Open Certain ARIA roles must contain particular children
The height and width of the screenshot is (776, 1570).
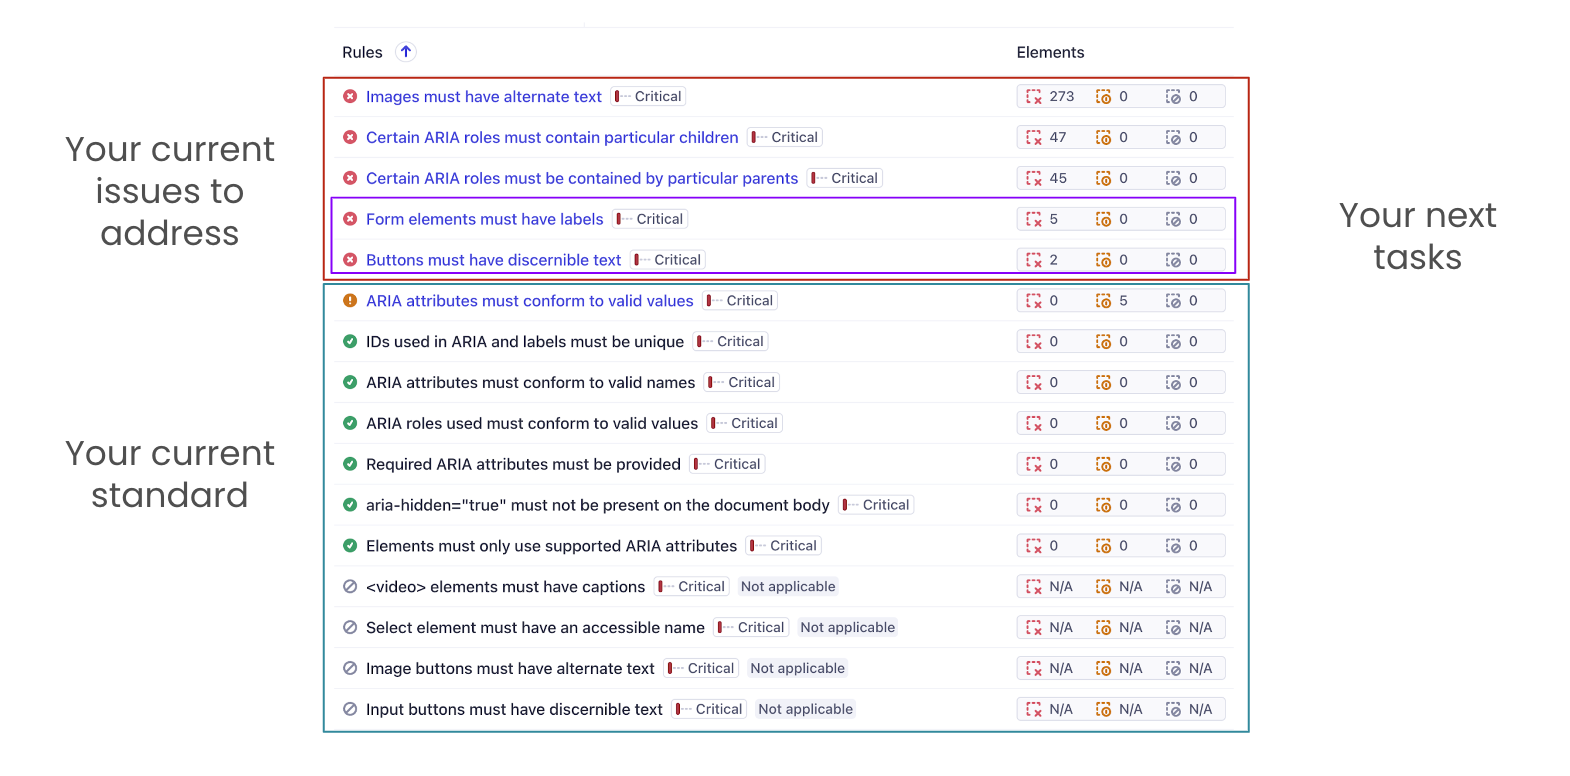552,138
